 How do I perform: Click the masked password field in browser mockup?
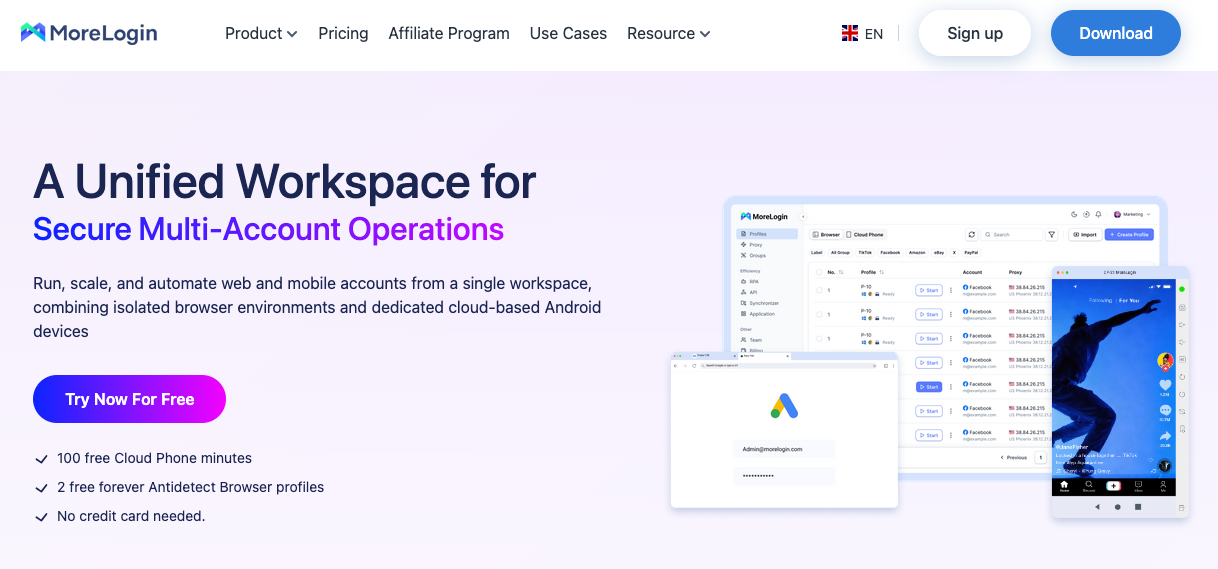[784, 476]
